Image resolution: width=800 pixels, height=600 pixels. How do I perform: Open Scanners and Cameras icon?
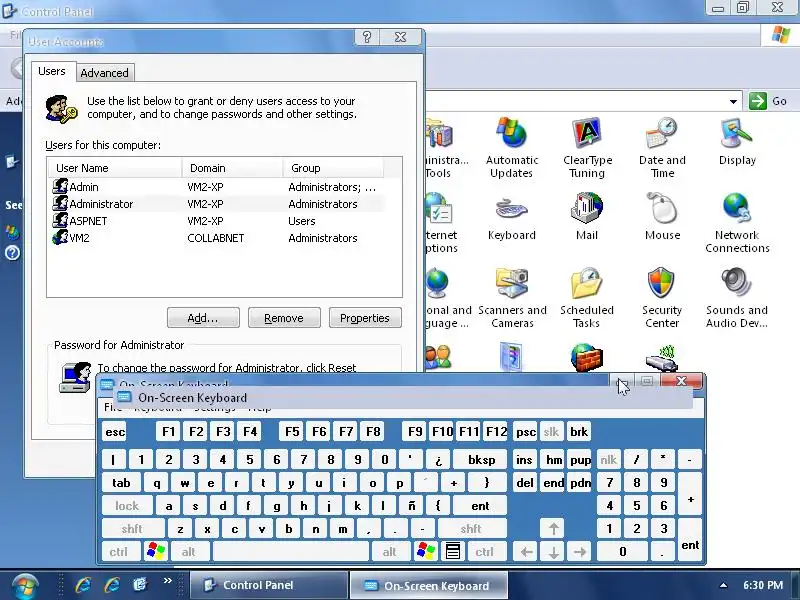pos(512,298)
